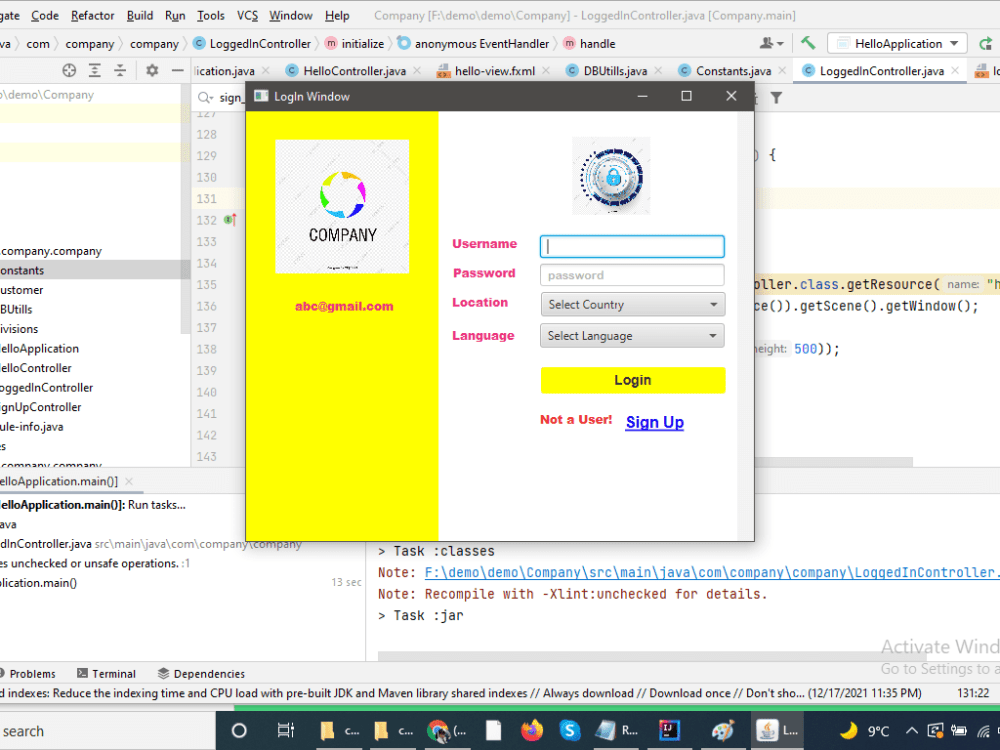Viewport: 1000px width, 750px height.
Task: Click the Expand All icon in project panel
Action: click(x=94, y=71)
